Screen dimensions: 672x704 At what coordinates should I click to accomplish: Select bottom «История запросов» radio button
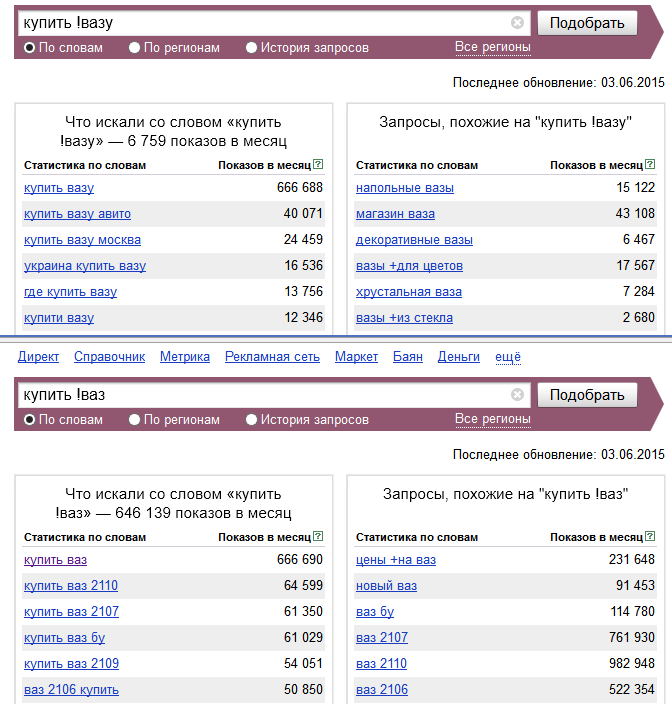(251, 420)
